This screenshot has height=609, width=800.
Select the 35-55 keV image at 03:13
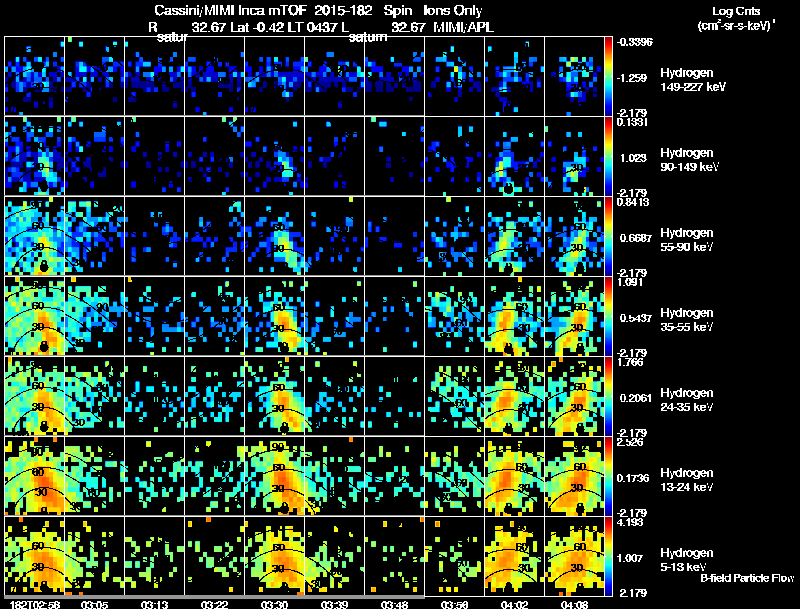(x=155, y=316)
